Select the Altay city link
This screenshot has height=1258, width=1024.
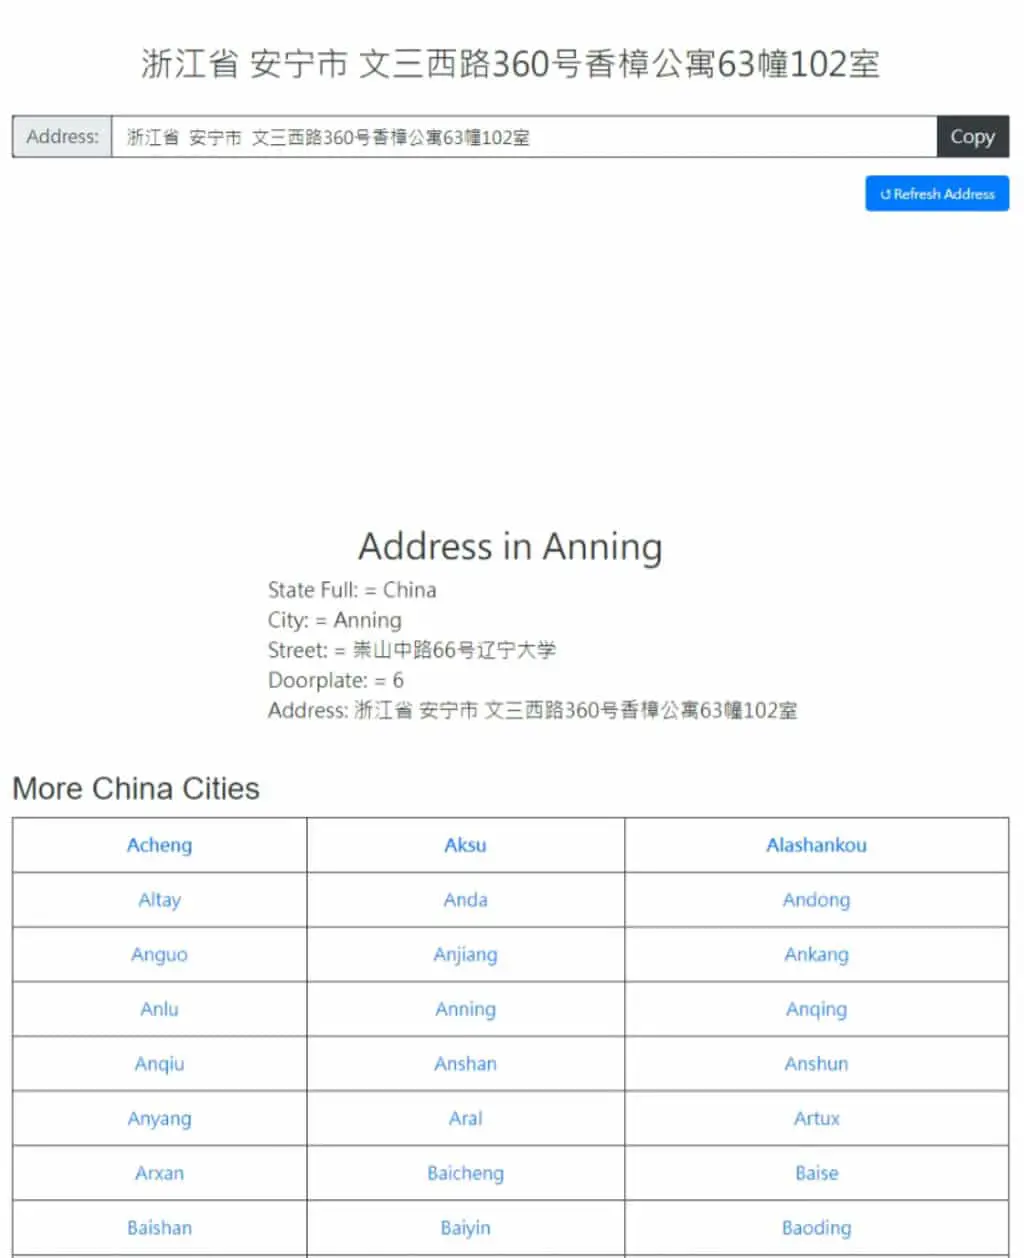coord(159,900)
